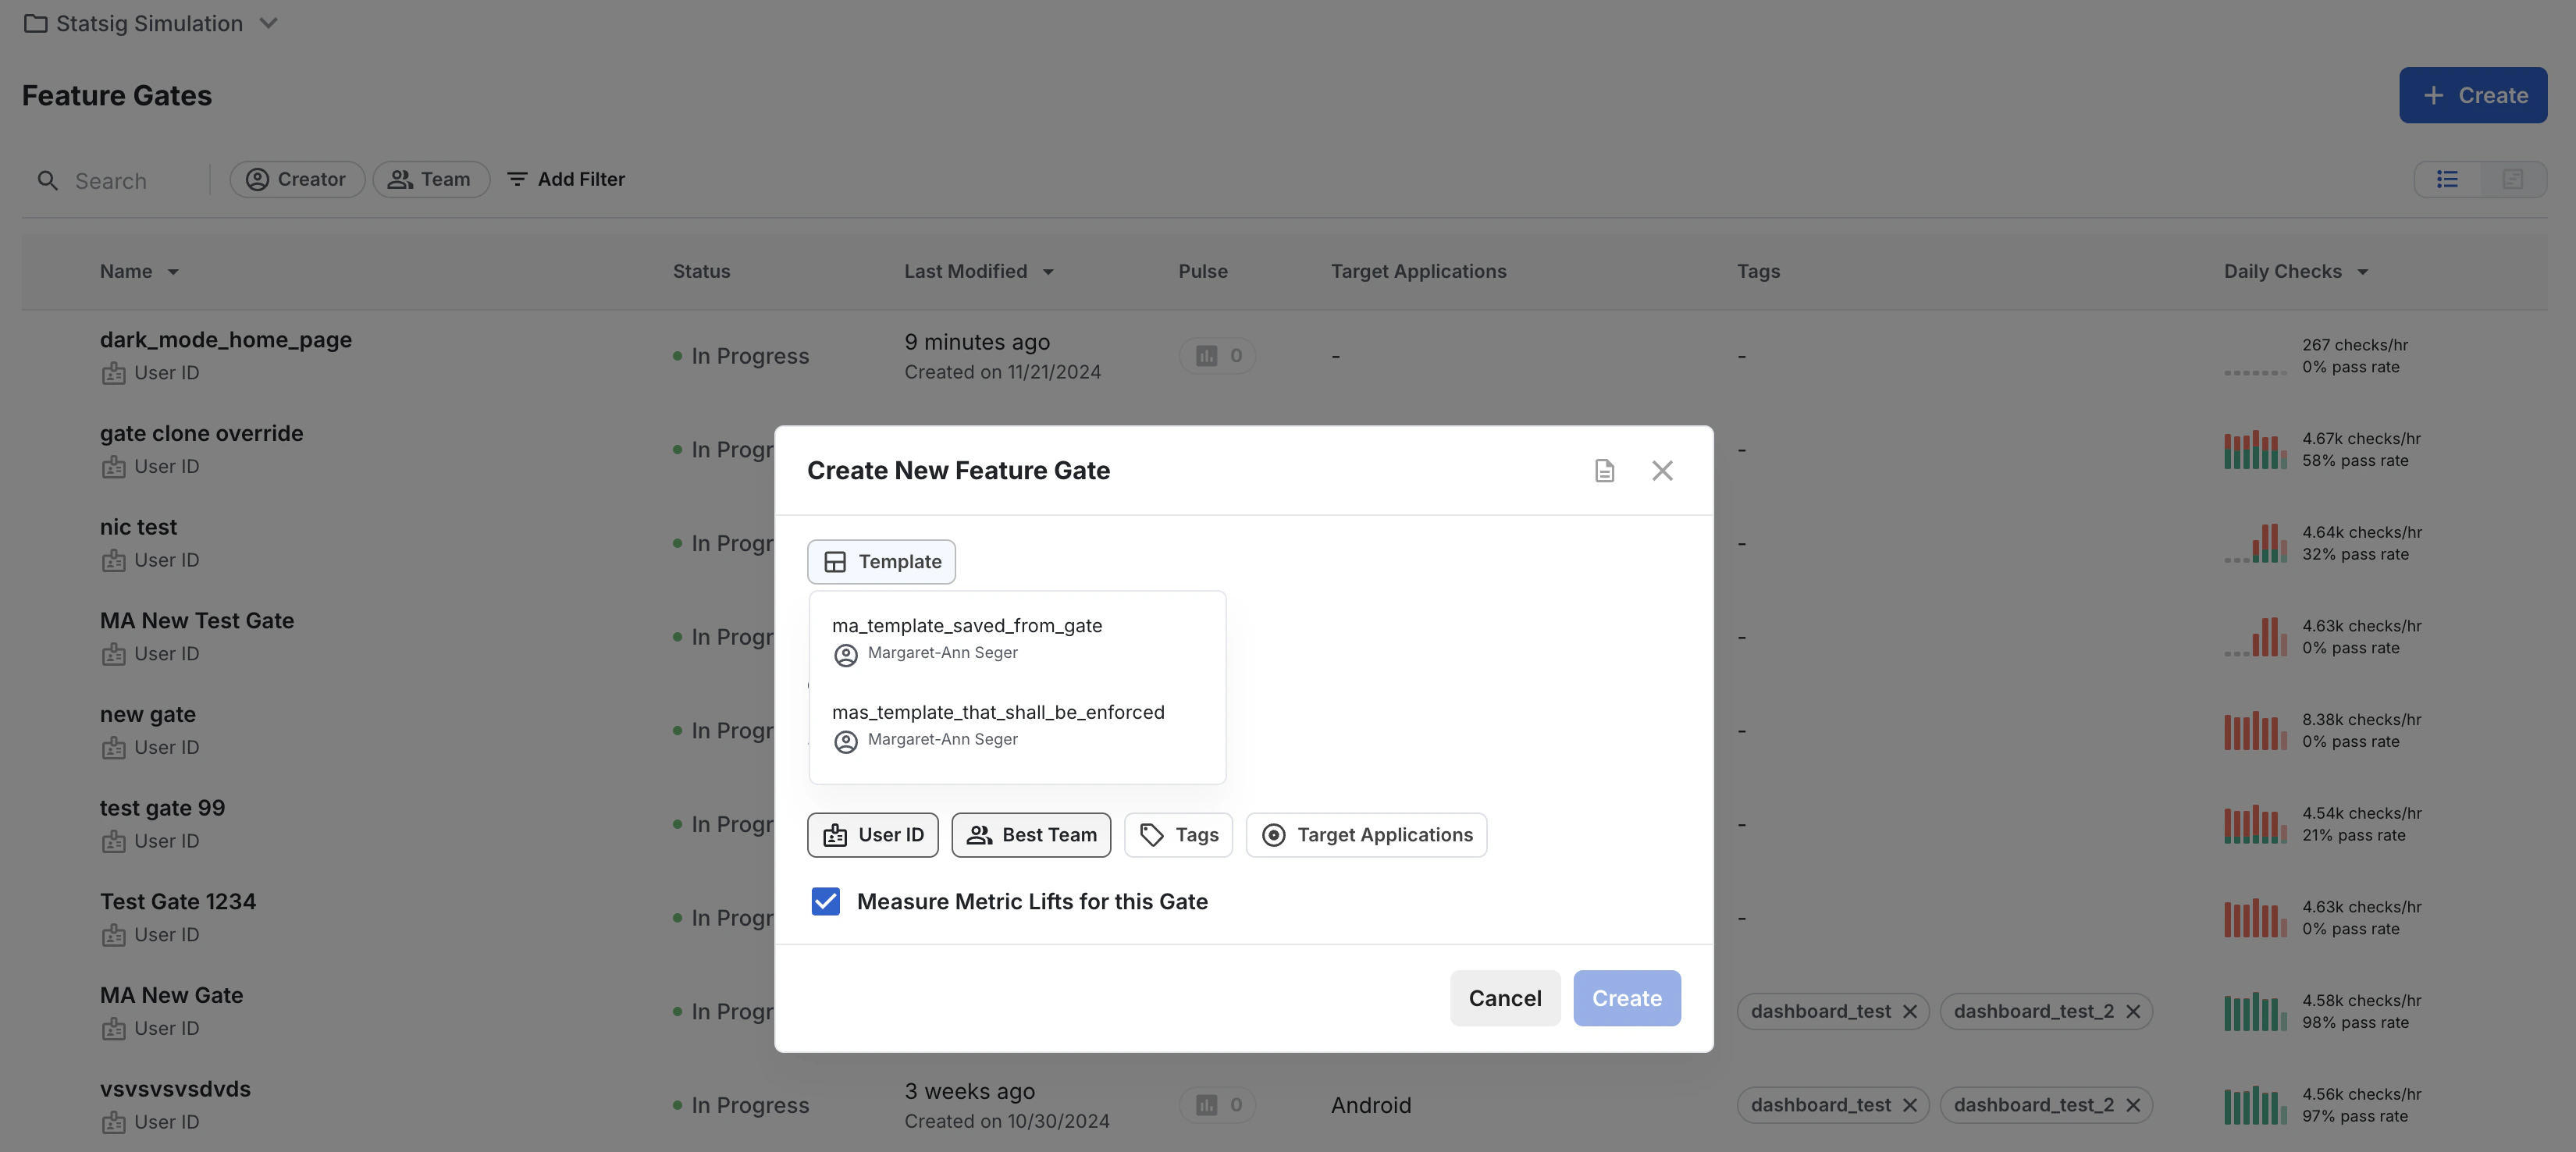Screen dimensions: 2576x1152
Task: Expand the Statsig Simulation project dropdown
Action: tap(150, 23)
